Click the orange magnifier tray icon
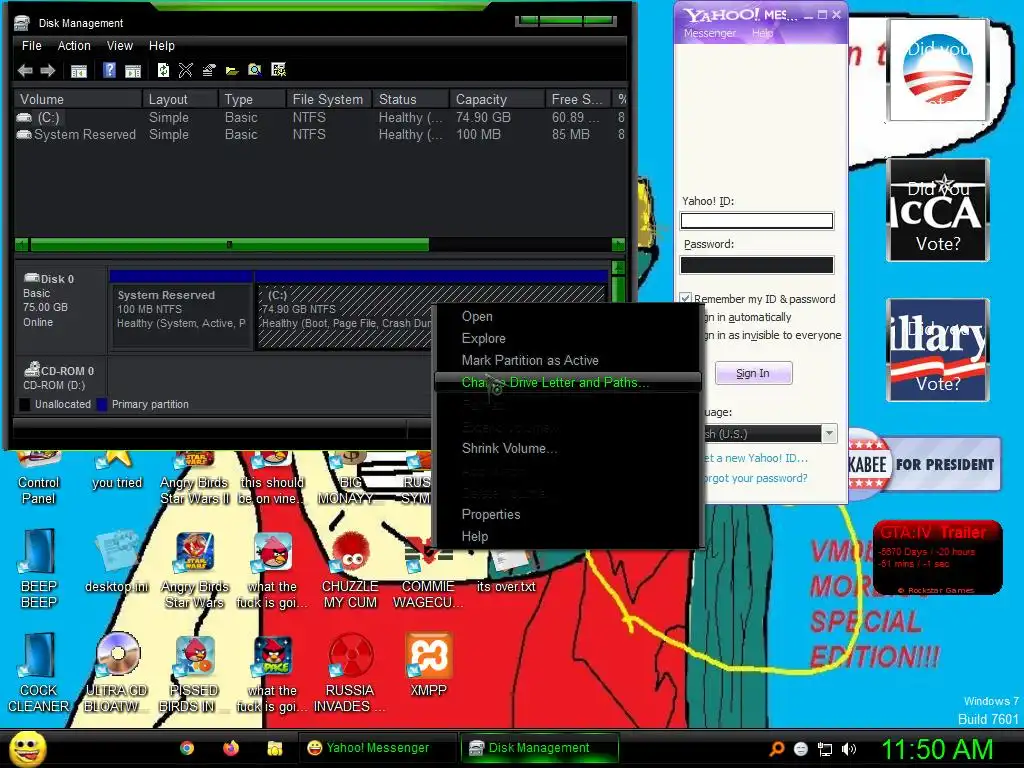The width and height of the screenshot is (1024, 768). pos(777,749)
